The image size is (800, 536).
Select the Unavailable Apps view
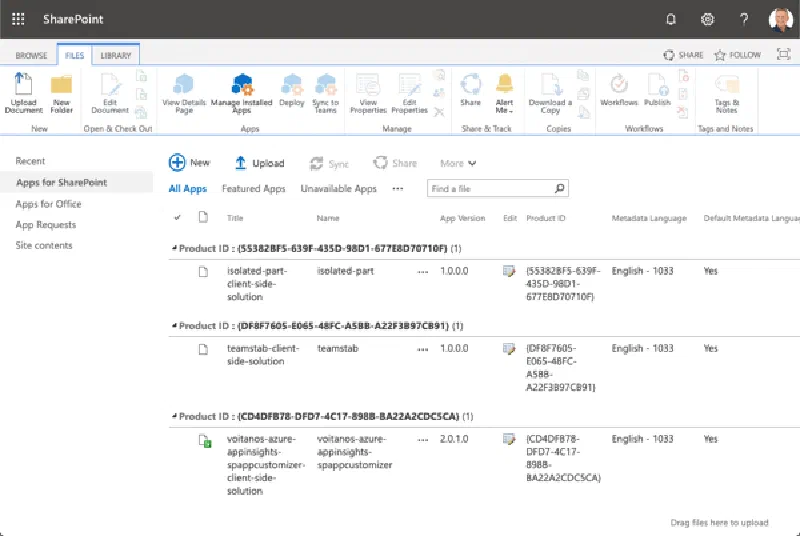[x=338, y=189]
